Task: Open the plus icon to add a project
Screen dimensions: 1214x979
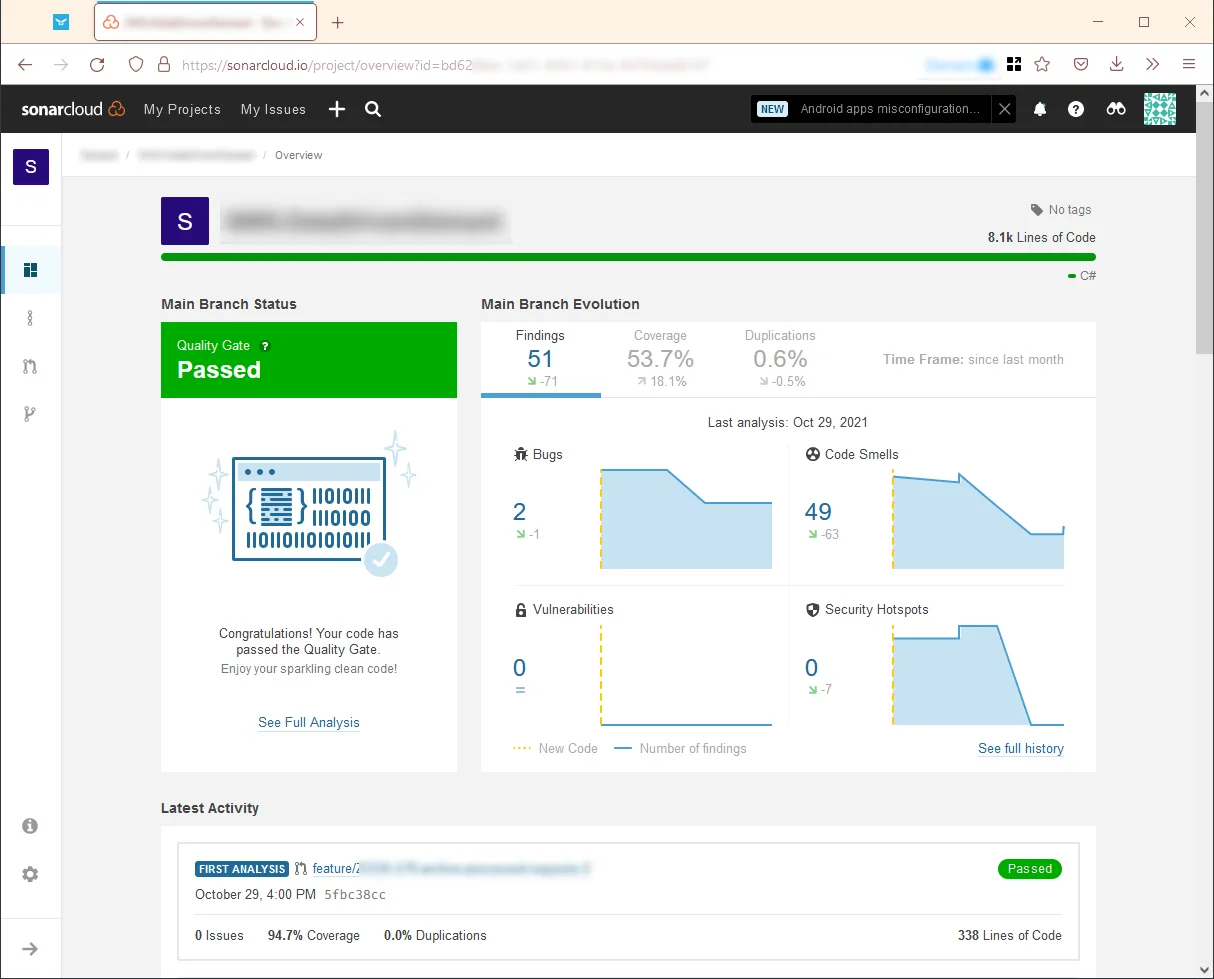Action: (336, 109)
